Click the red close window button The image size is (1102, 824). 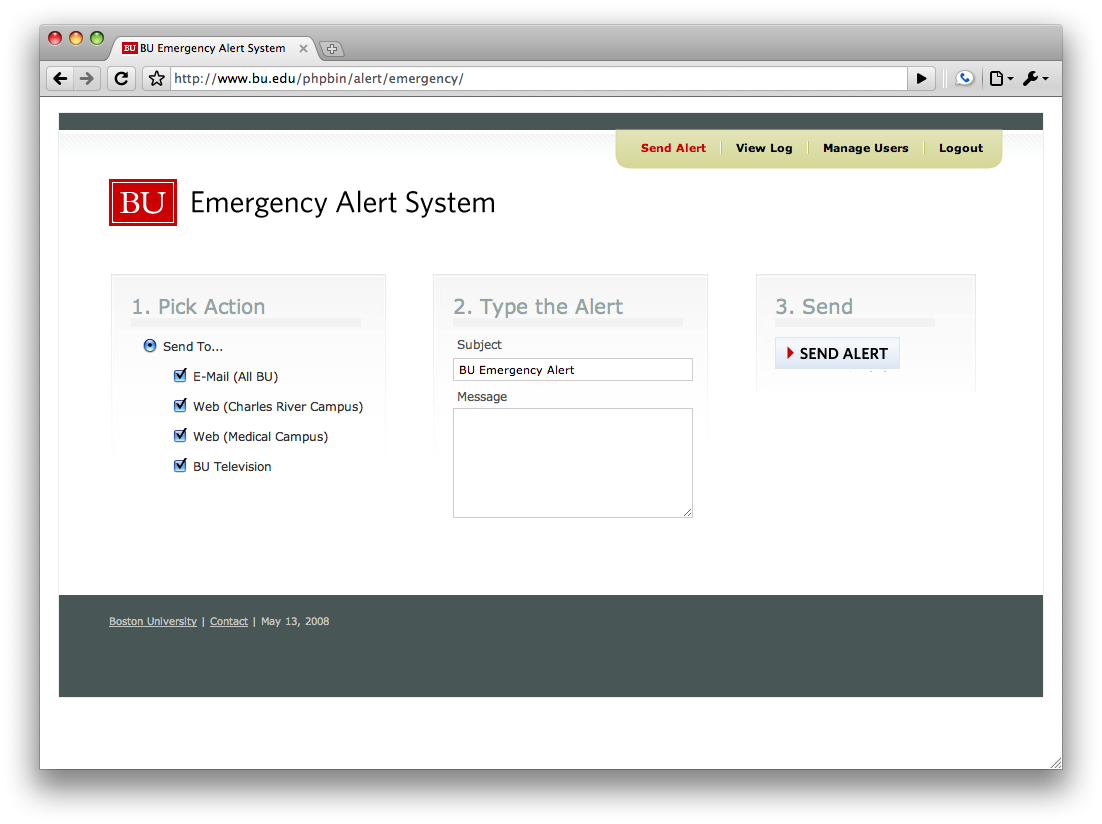(55, 38)
